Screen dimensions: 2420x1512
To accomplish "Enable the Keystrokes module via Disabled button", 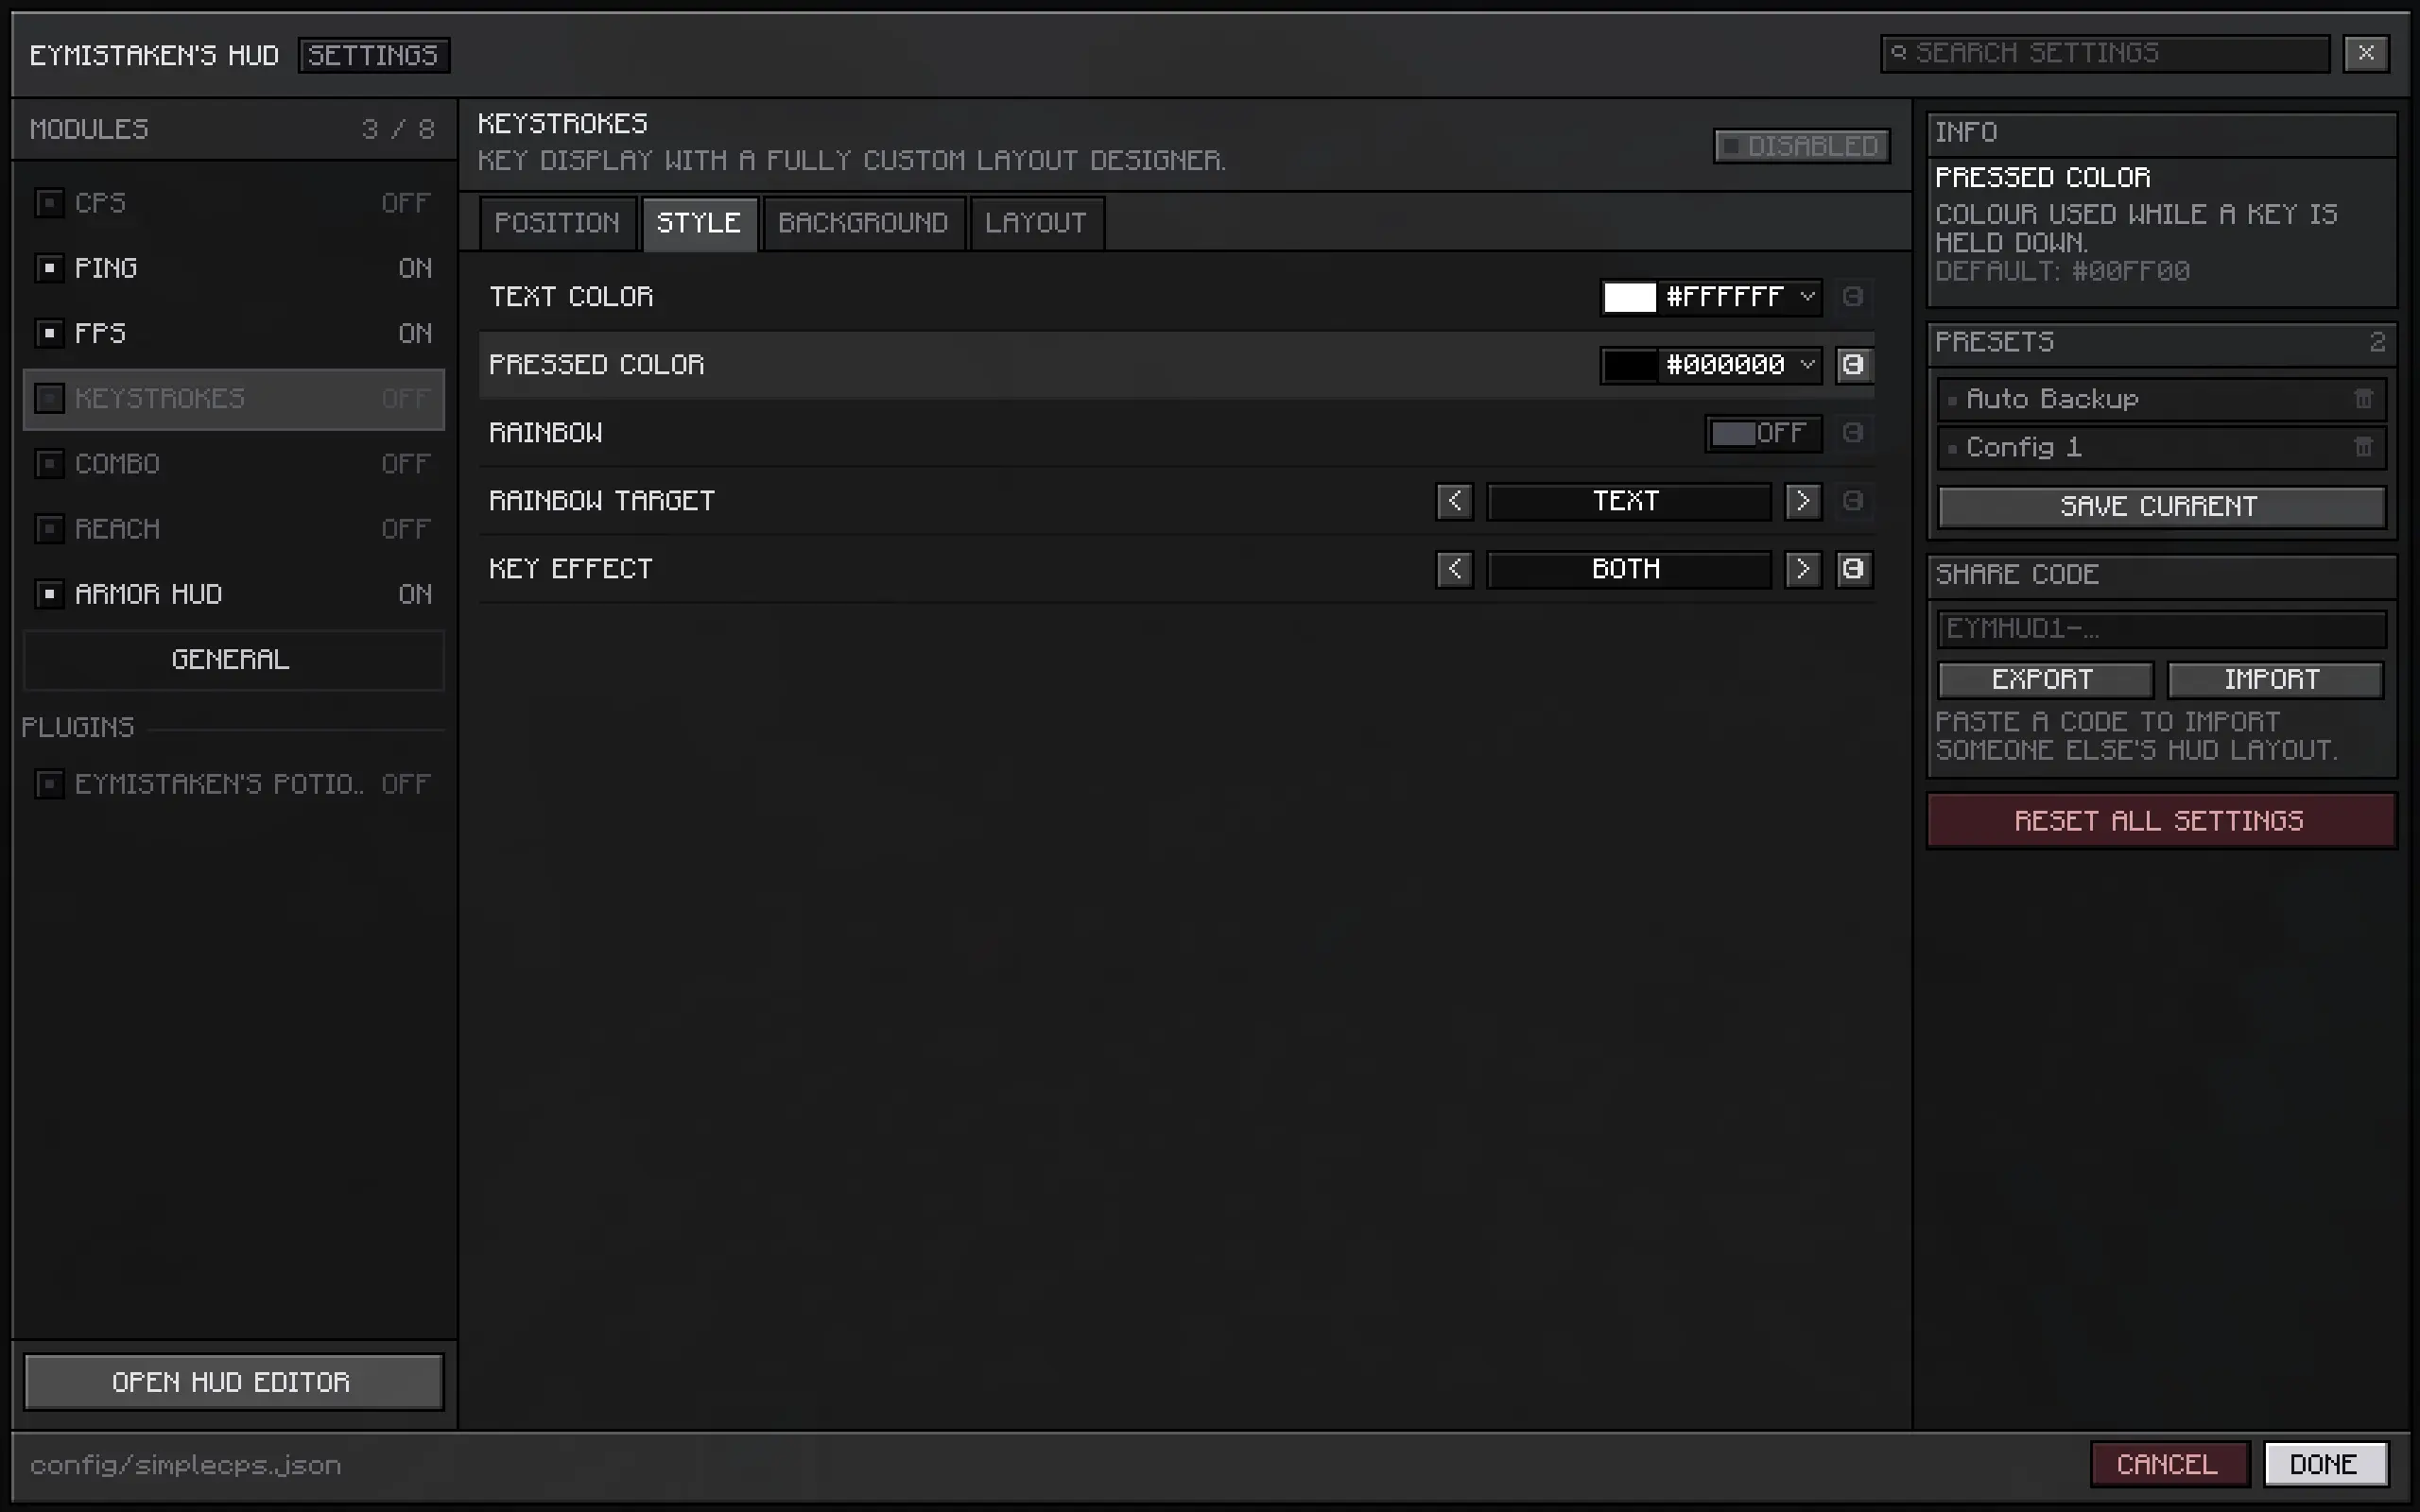I will (x=1802, y=146).
